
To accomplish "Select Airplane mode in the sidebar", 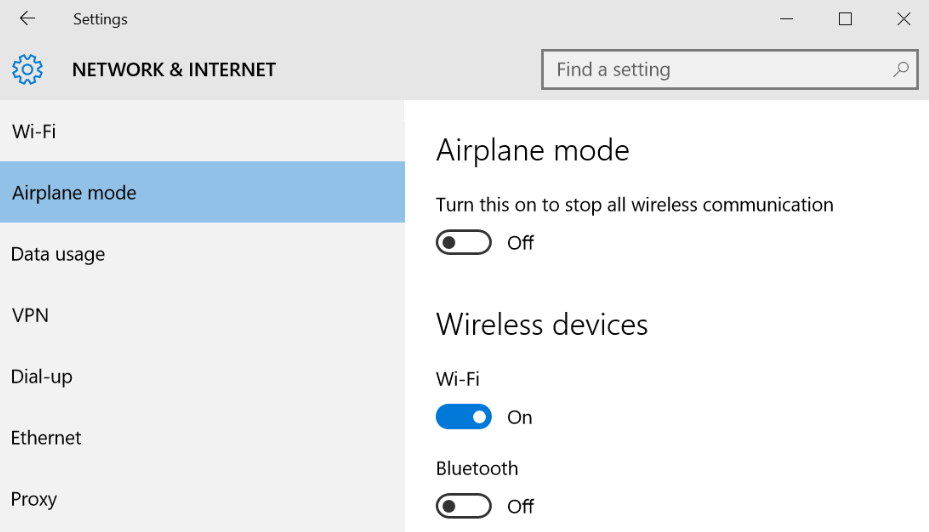I will point(74,193).
